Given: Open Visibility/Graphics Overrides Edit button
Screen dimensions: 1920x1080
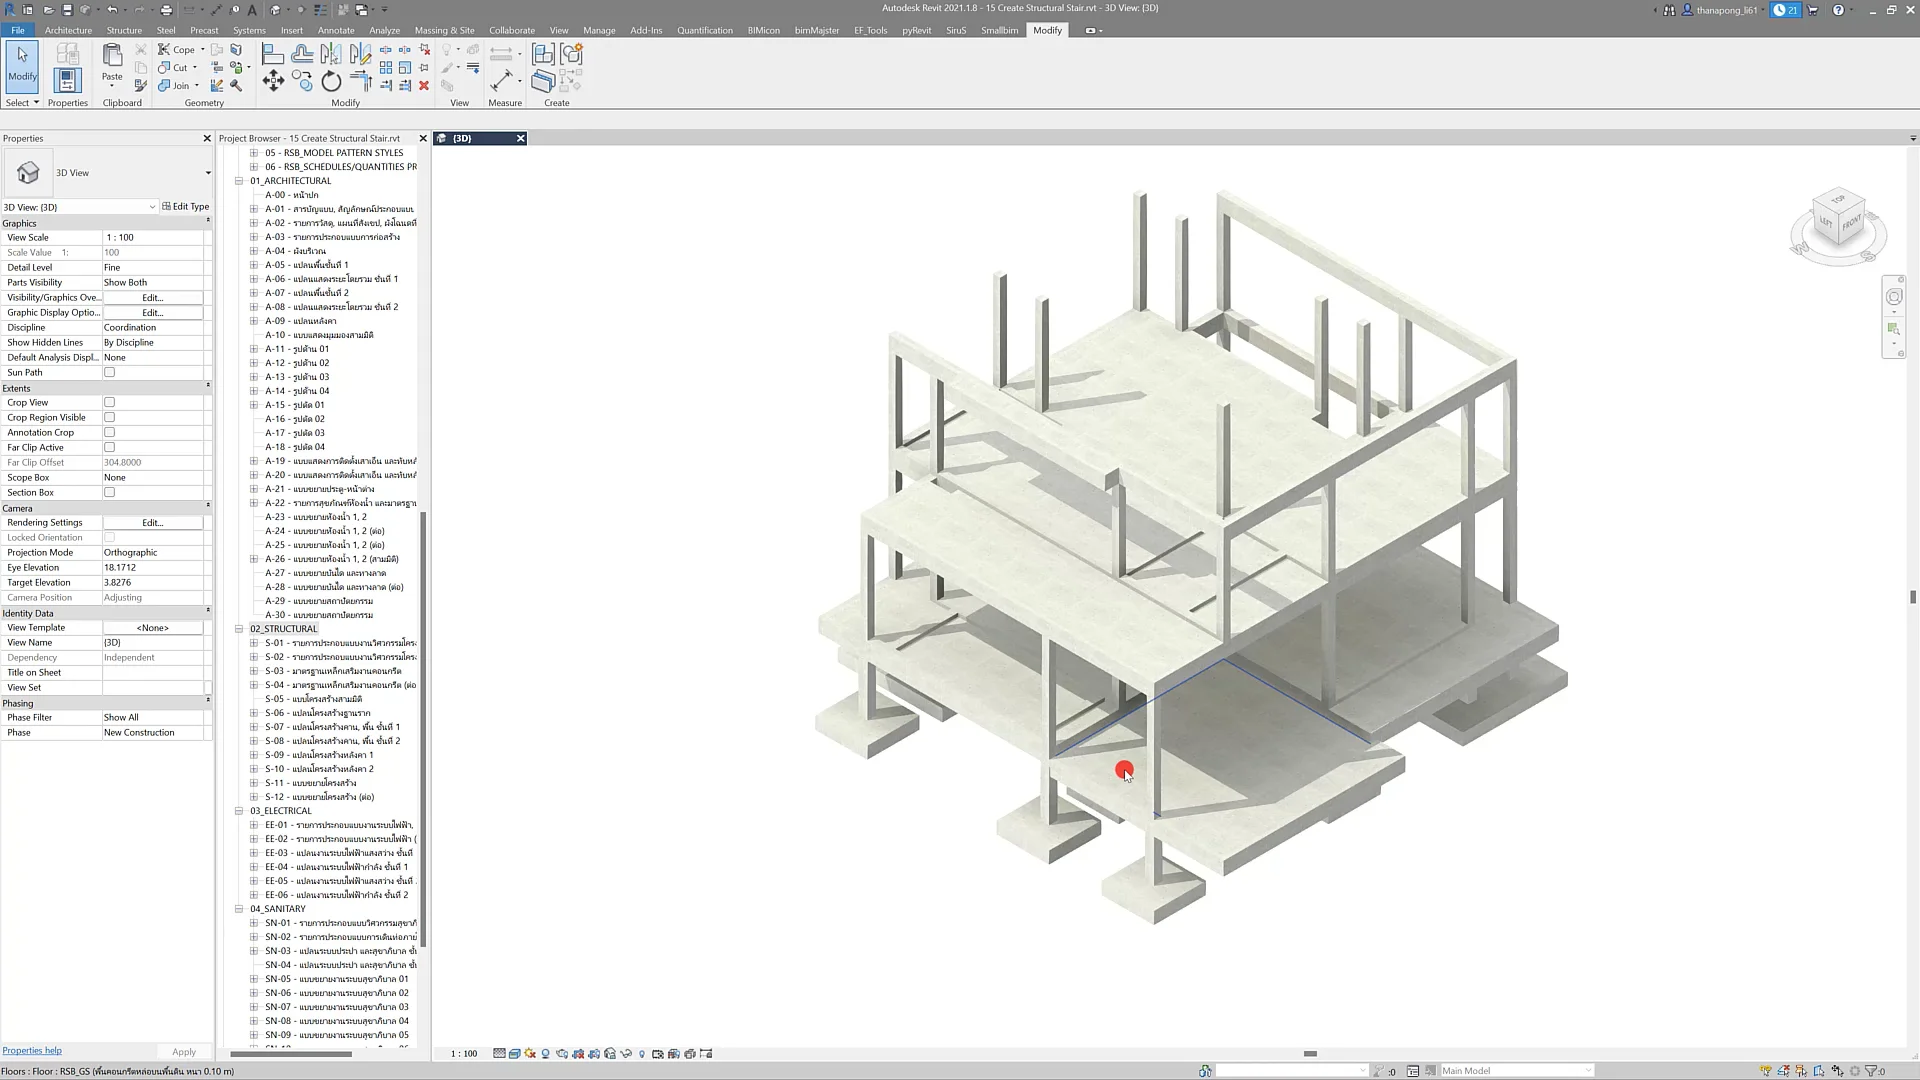Looking at the screenshot, I should click(x=152, y=298).
